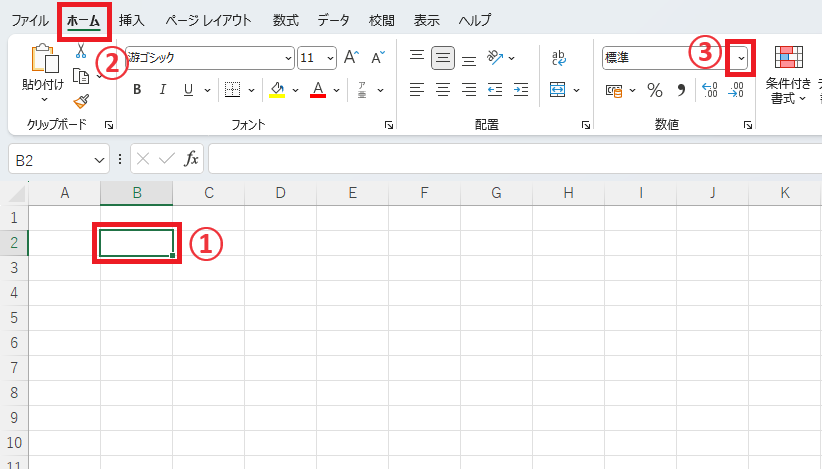Click the formula bar Enter checkmark
Viewport: 822px width, 469px height.
pos(167,158)
